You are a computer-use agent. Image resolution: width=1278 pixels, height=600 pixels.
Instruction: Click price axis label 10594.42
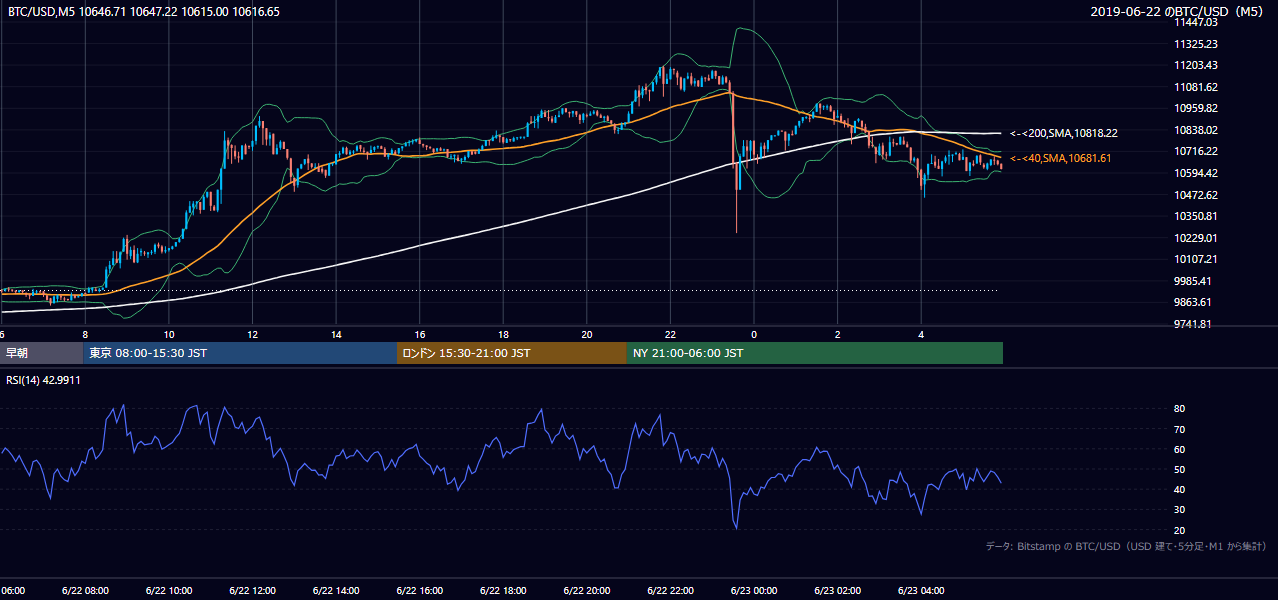1195,173
